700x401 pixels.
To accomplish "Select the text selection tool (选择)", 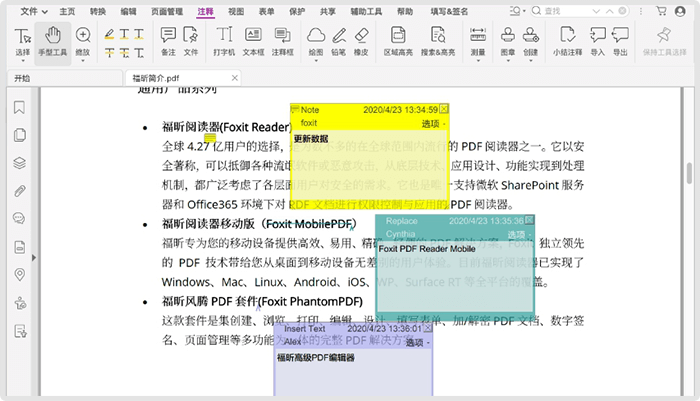I will 22,42.
